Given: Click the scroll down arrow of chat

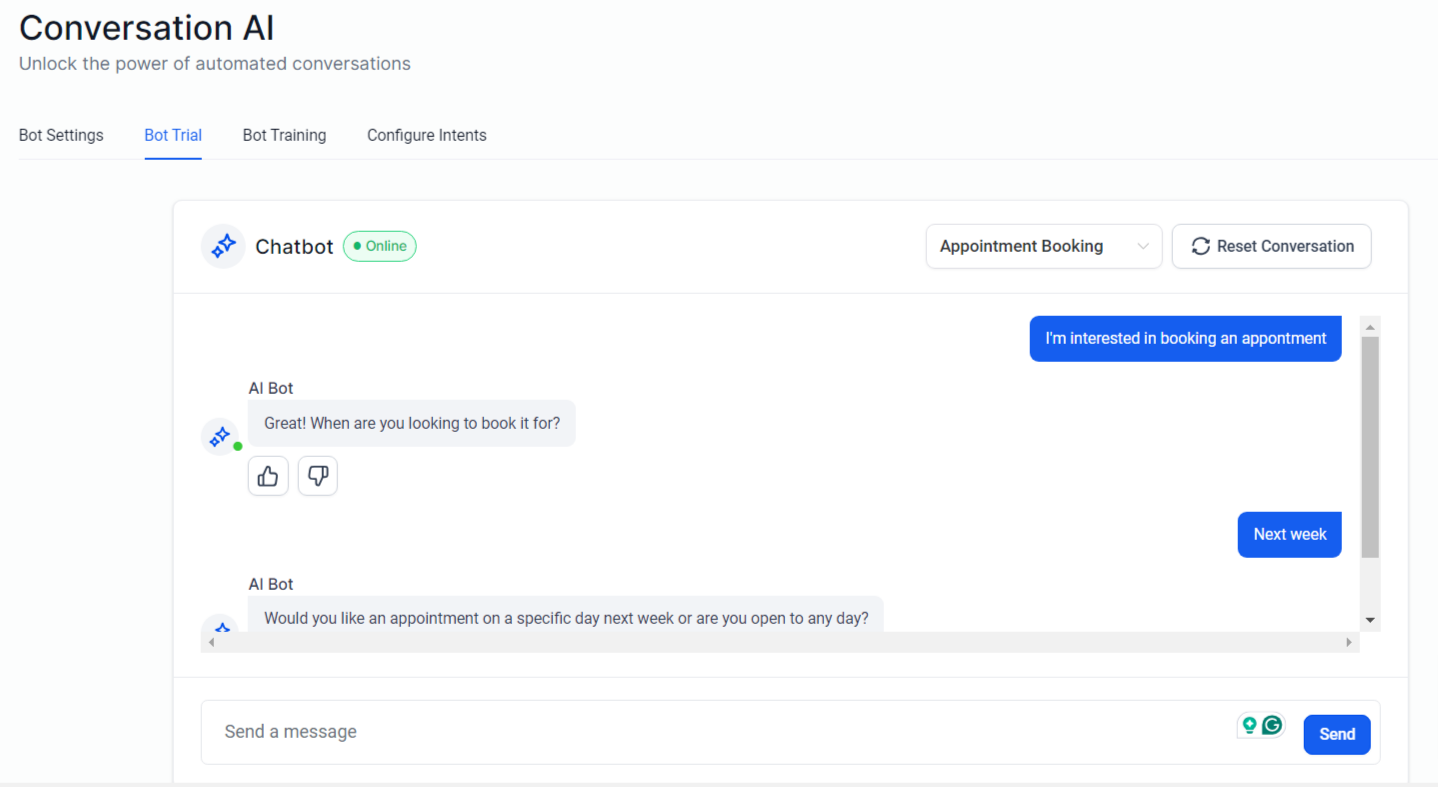Looking at the screenshot, I should (1370, 620).
